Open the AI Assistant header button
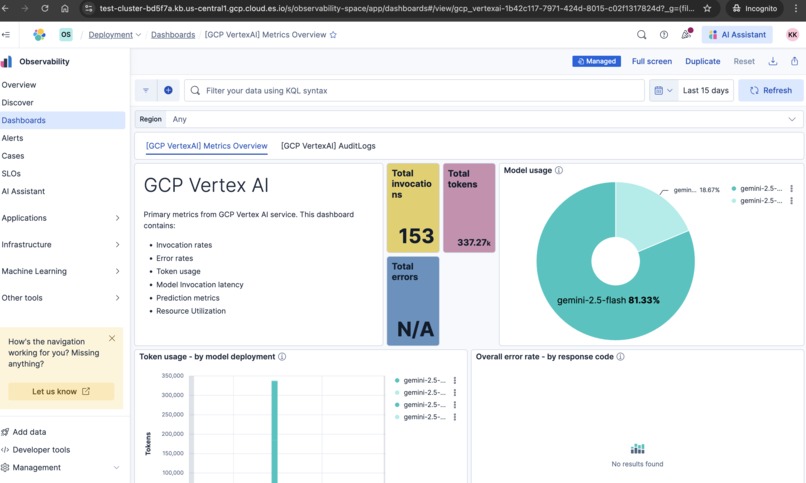 pos(737,34)
